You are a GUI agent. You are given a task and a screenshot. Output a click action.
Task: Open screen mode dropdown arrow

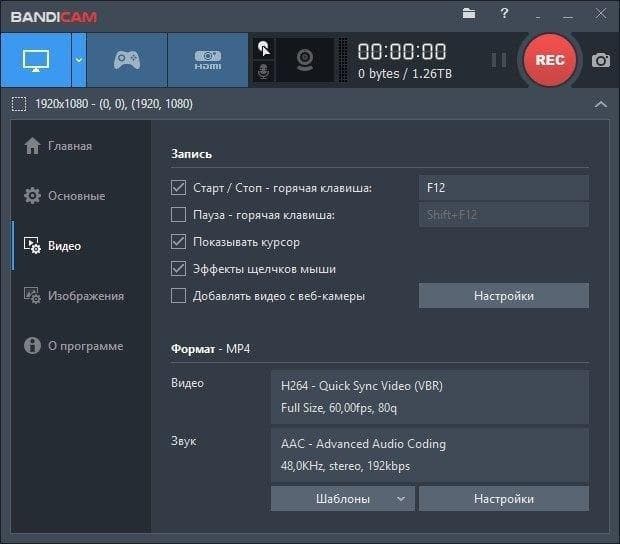[79, 60]
